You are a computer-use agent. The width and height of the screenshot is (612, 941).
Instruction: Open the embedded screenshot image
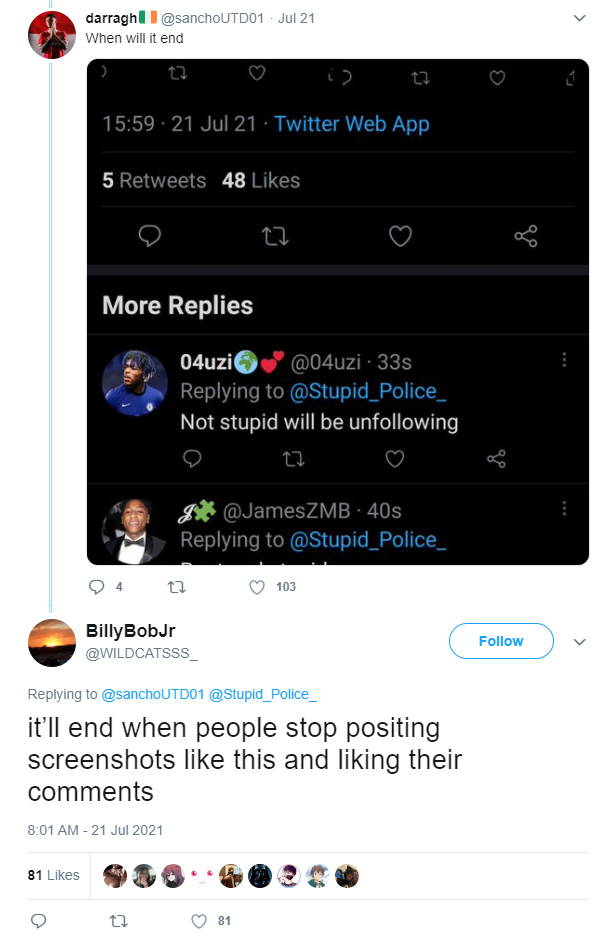point(338,311)
